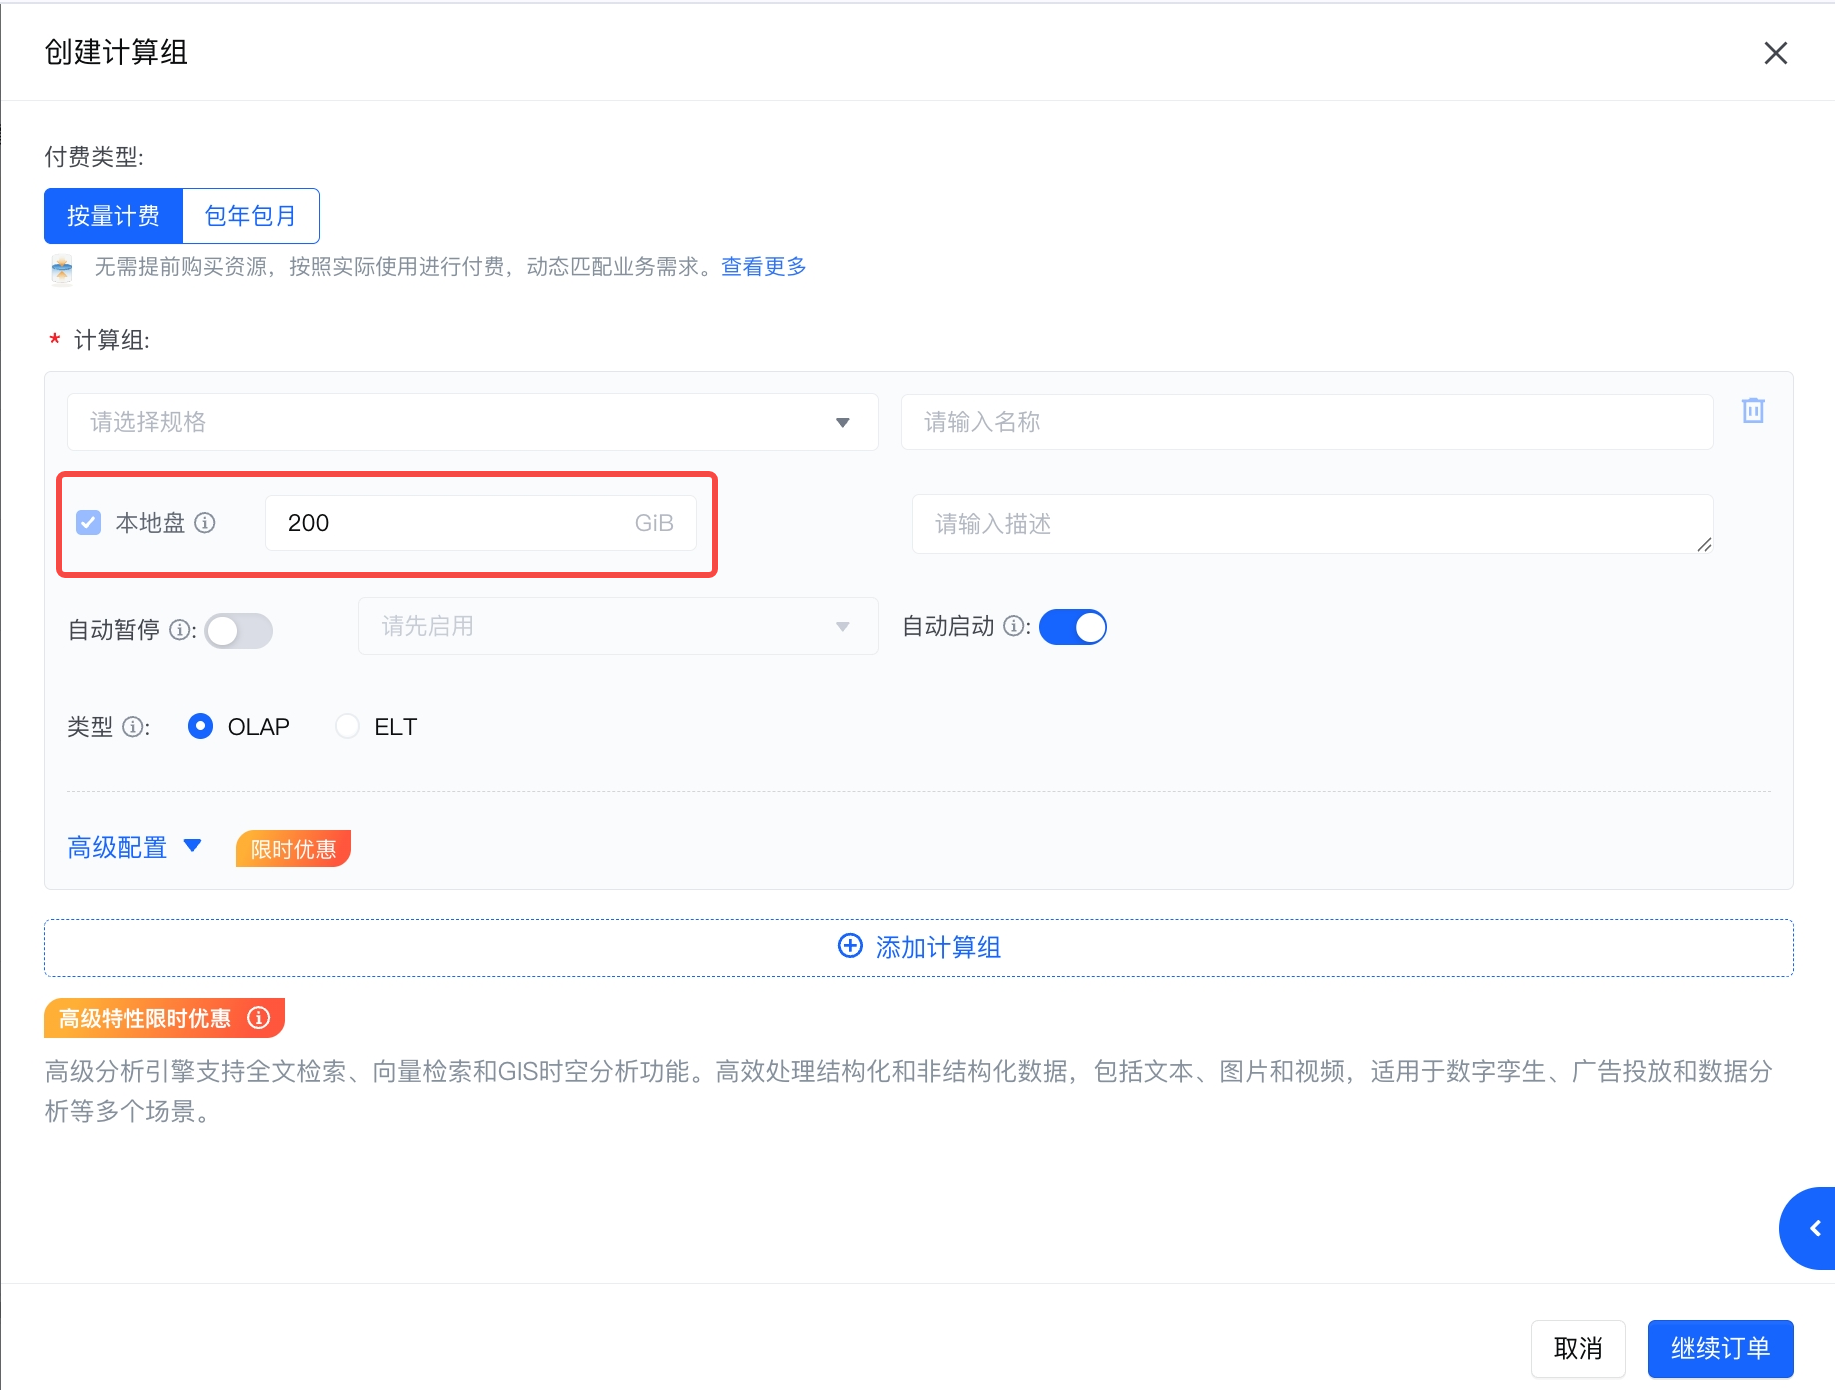
Task: Click the 高级特性限时优惠 label
Action: pos(145,1018)
